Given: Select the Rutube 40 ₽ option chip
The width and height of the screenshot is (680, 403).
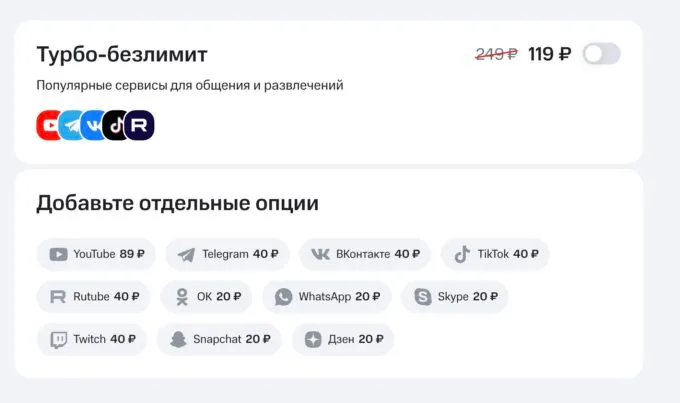Looking at the screenshot, I should (94, 297).
